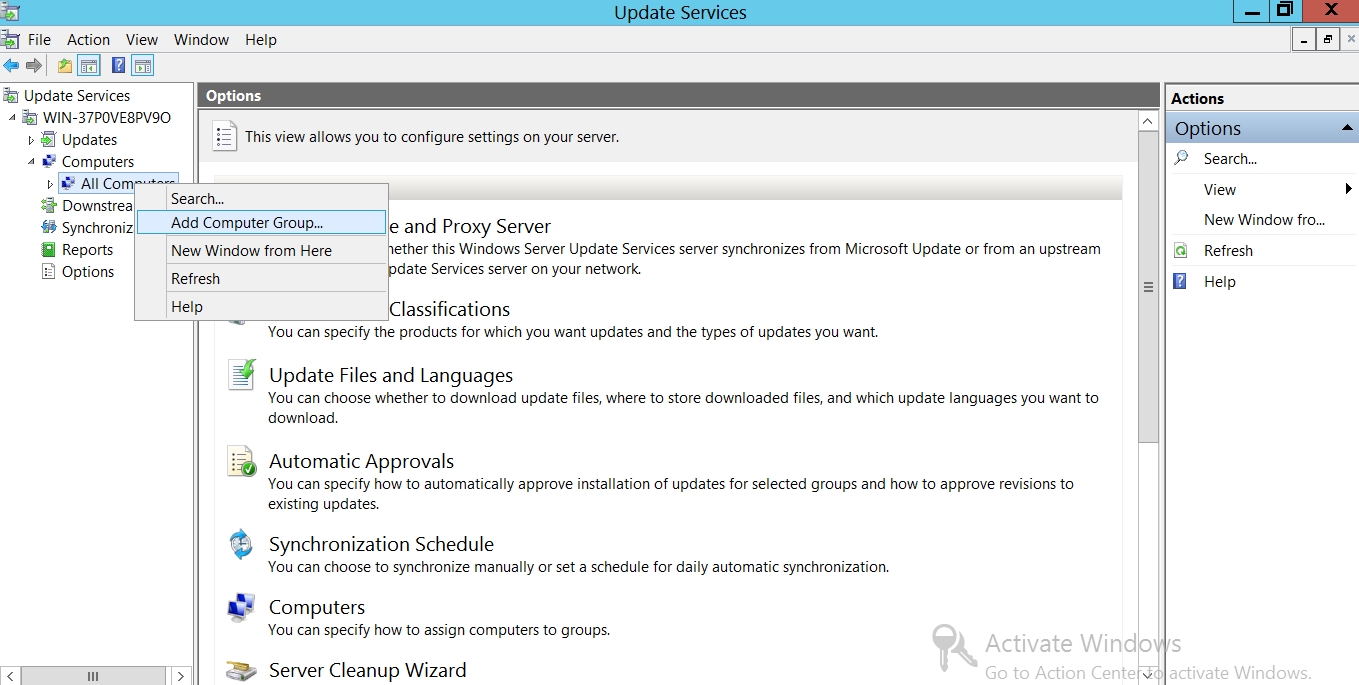Collapse the Options section in Actions pane
This screenshot has height=685, width=1359.
pyautogui.click(x=1347, y=128)
